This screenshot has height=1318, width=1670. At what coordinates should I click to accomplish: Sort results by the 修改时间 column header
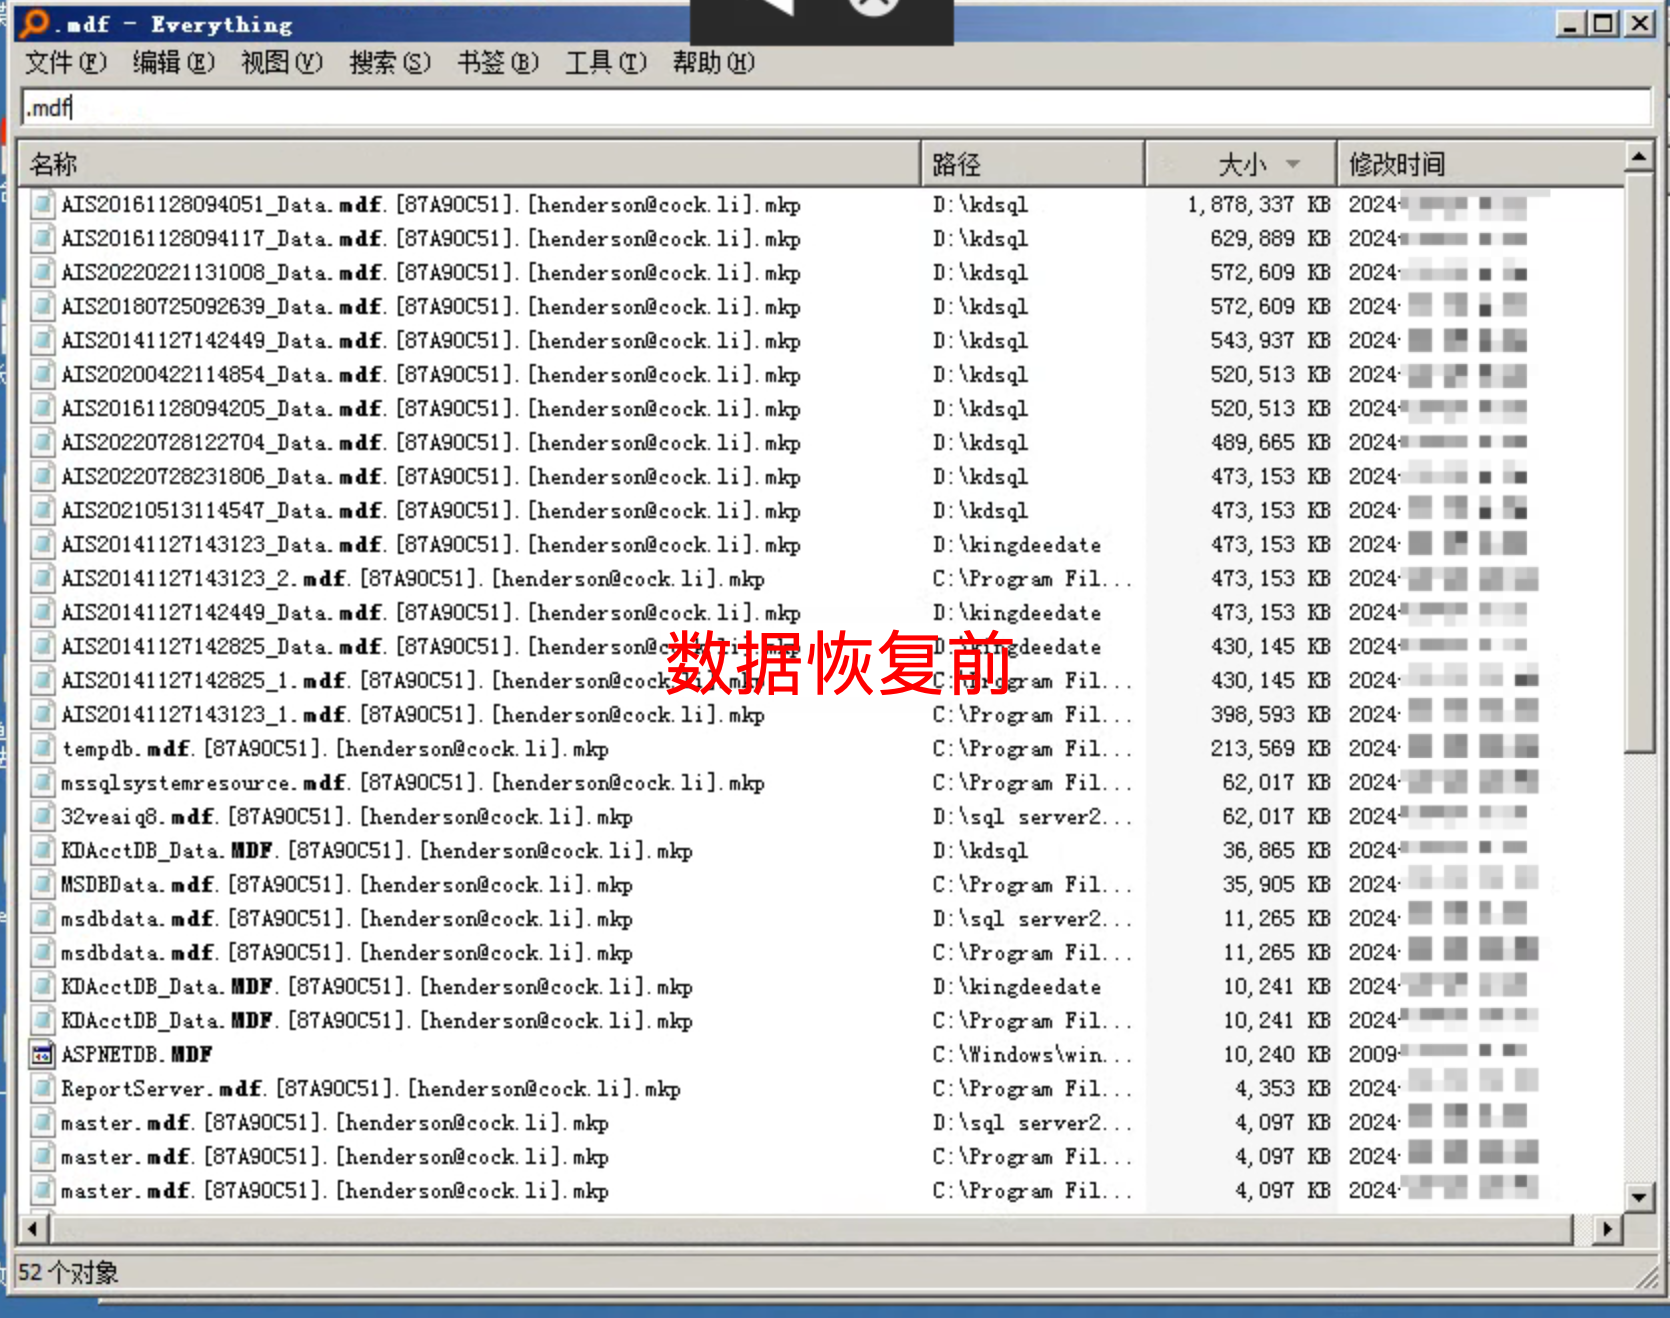(x=1481, y=164)
